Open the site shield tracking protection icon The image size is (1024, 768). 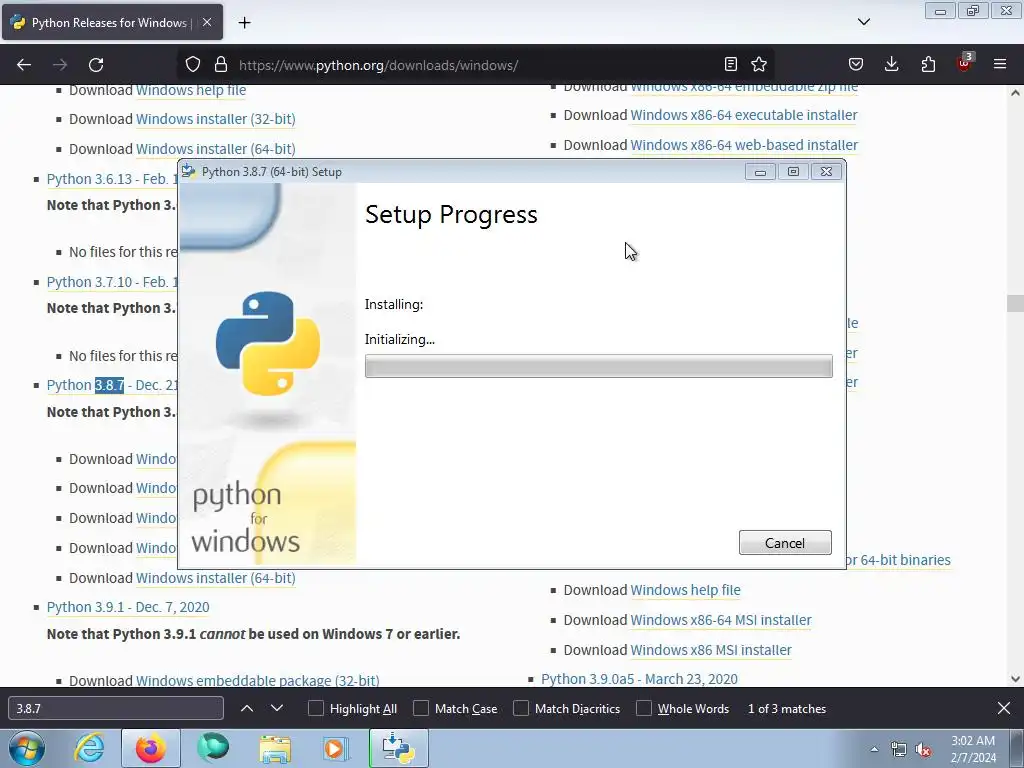(193, 65)
